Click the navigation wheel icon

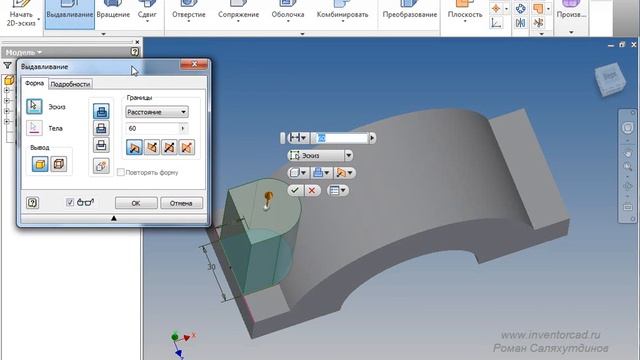[627, 128]
